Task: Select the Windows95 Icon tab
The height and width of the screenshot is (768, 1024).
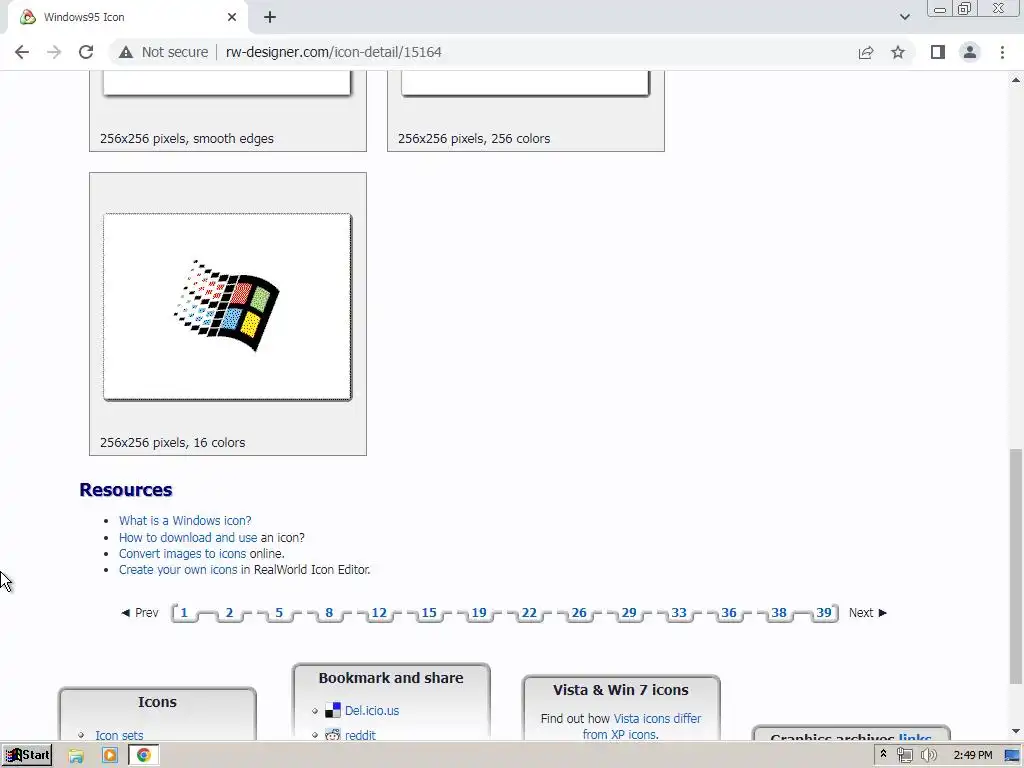Action: 127,18
